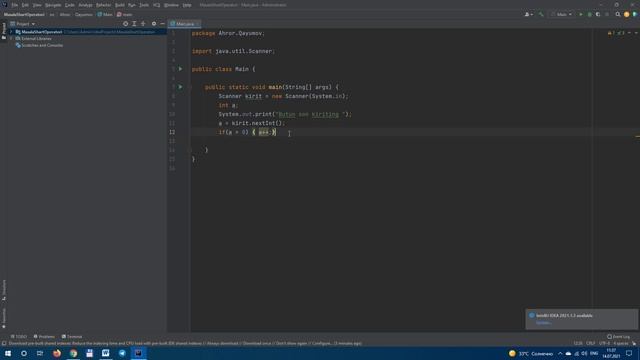Expand the MasalaShartOperatori project node

tap(11, 32)
